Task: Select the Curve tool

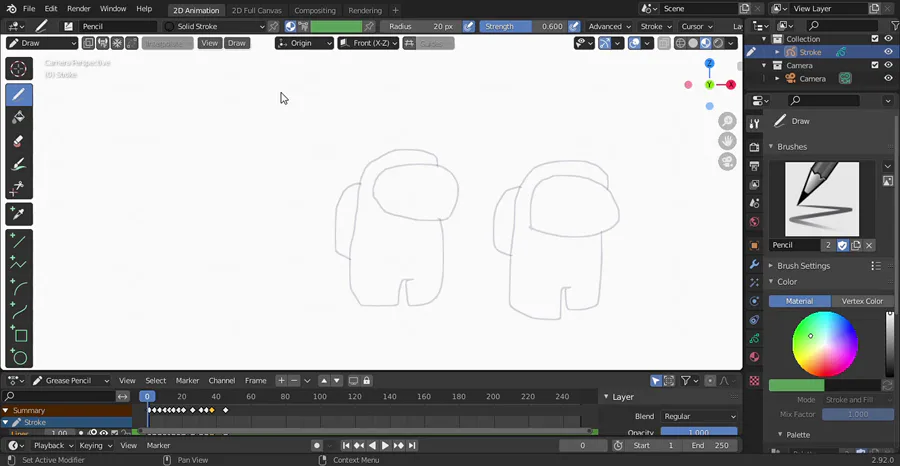Action: tap(19, 311)
